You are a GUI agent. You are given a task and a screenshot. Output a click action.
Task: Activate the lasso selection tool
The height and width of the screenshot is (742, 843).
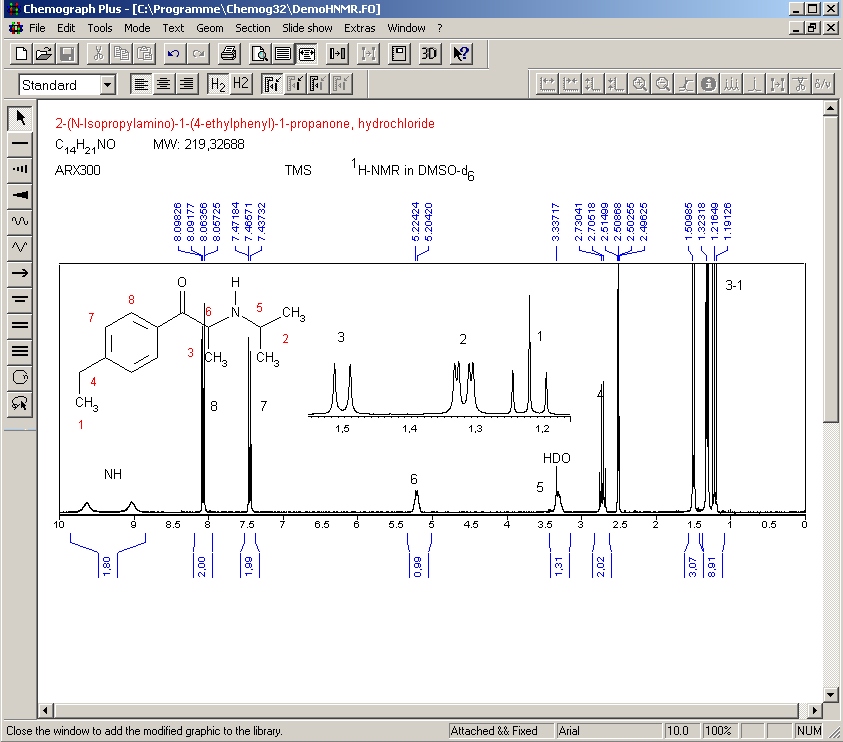point(20,403)
